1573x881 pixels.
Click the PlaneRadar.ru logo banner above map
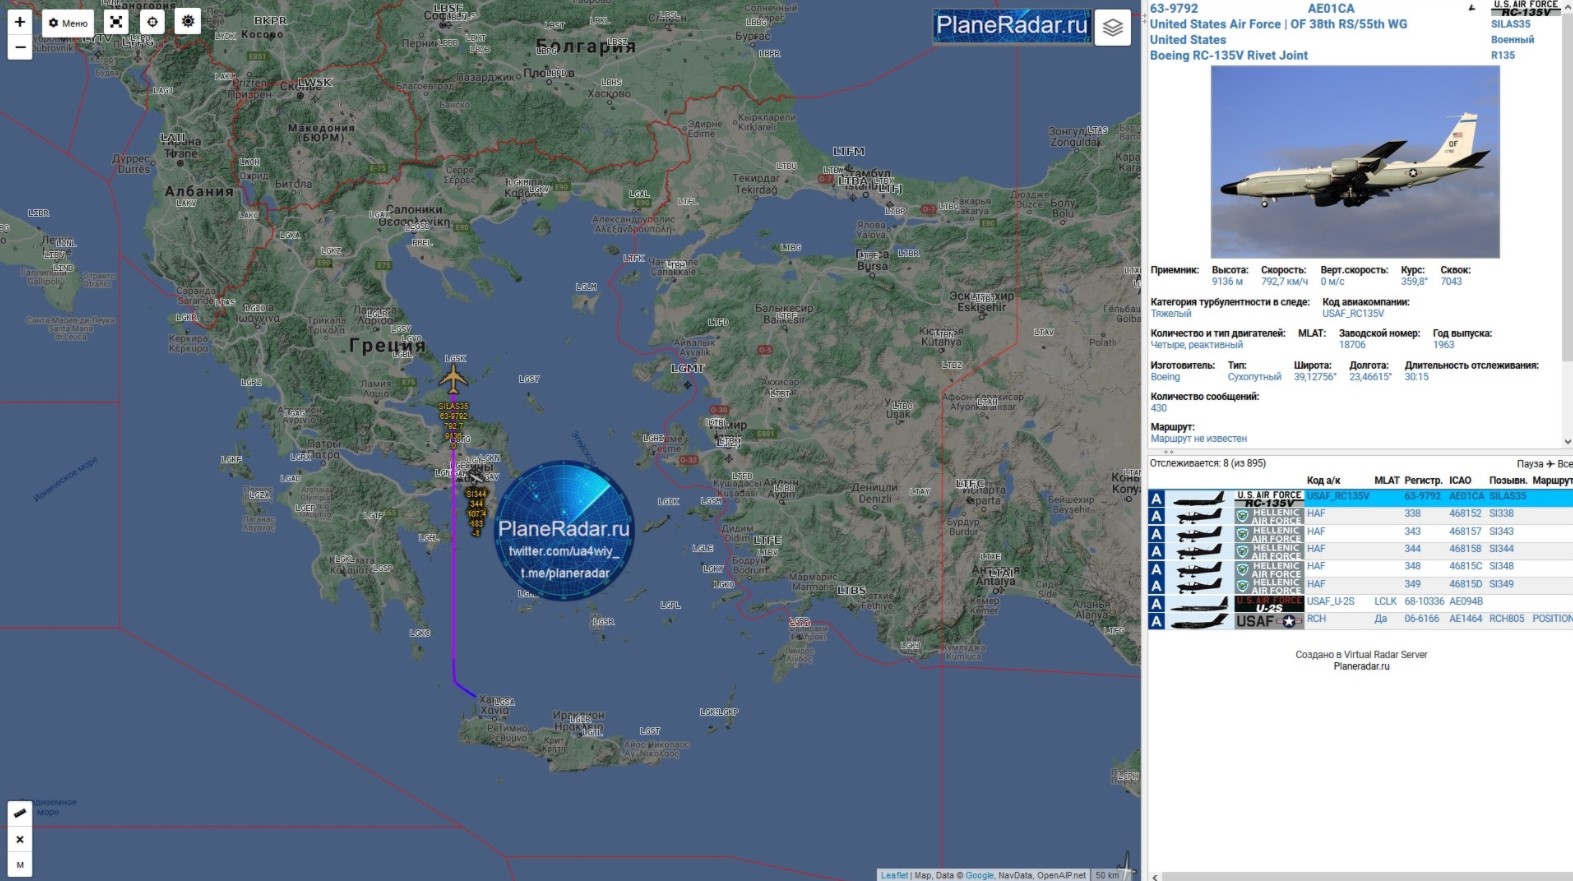point(1012,26)
